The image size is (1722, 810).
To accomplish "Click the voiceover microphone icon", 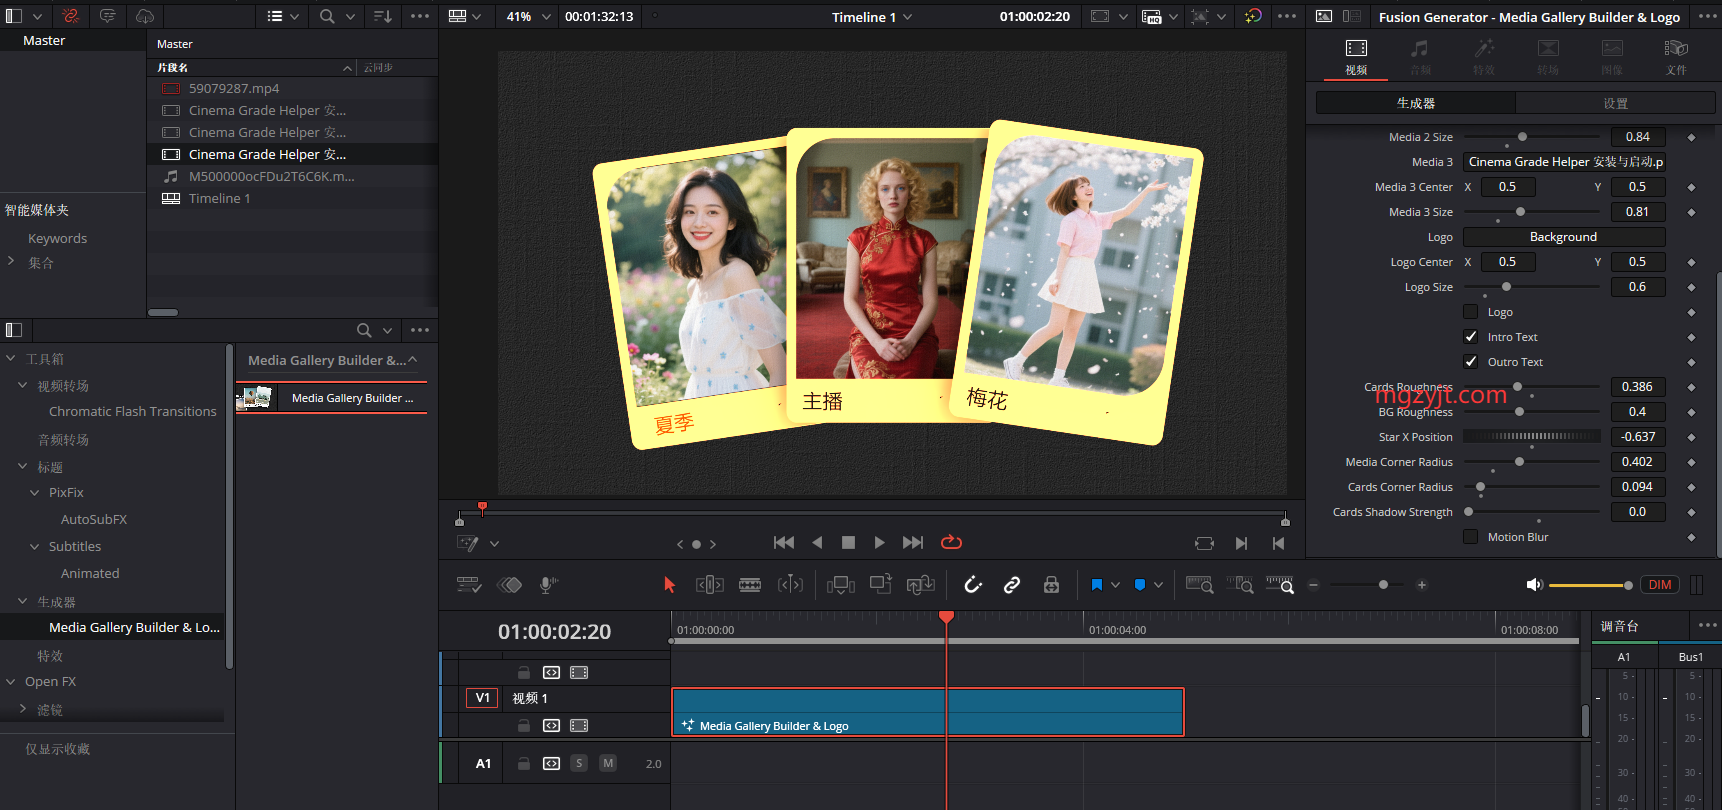I will [x=548, y=585].
